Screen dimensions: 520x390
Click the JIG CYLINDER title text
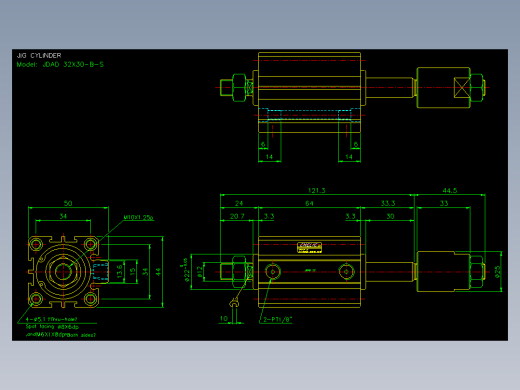[x=39, y=55]
